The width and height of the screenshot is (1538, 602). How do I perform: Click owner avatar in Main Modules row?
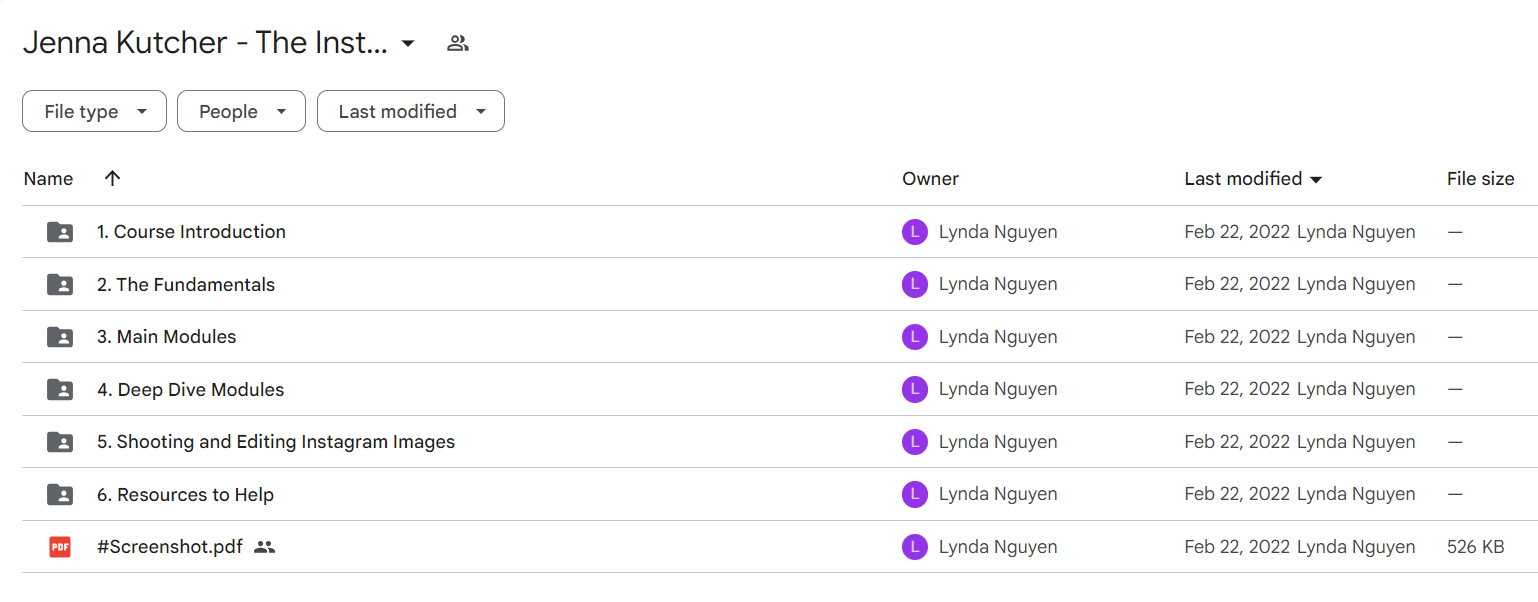pos(915,337)
